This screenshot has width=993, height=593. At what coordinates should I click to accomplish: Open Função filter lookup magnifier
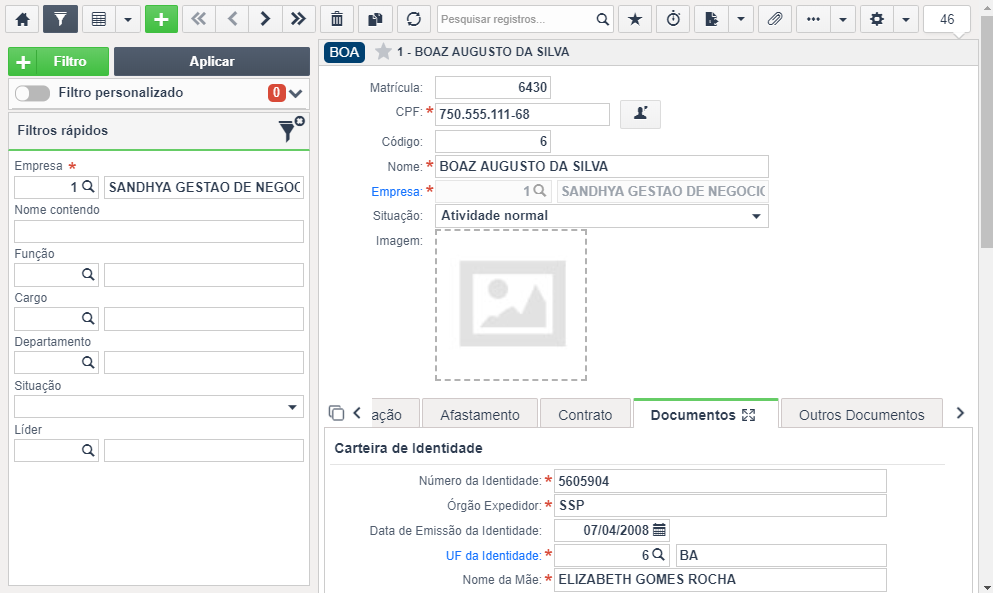pyautogui.click(x=88, y=274)
